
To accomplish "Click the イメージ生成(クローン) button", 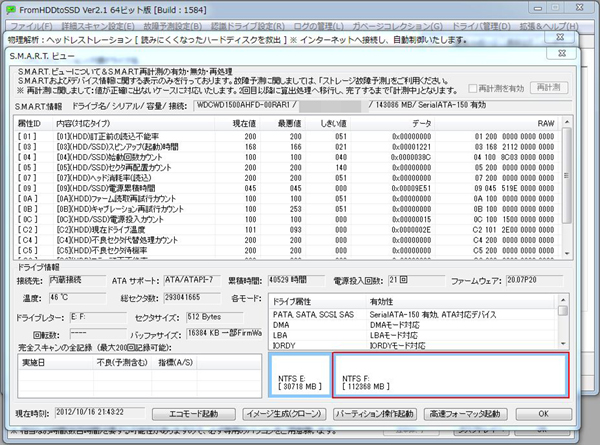I will tap(284, 414).
